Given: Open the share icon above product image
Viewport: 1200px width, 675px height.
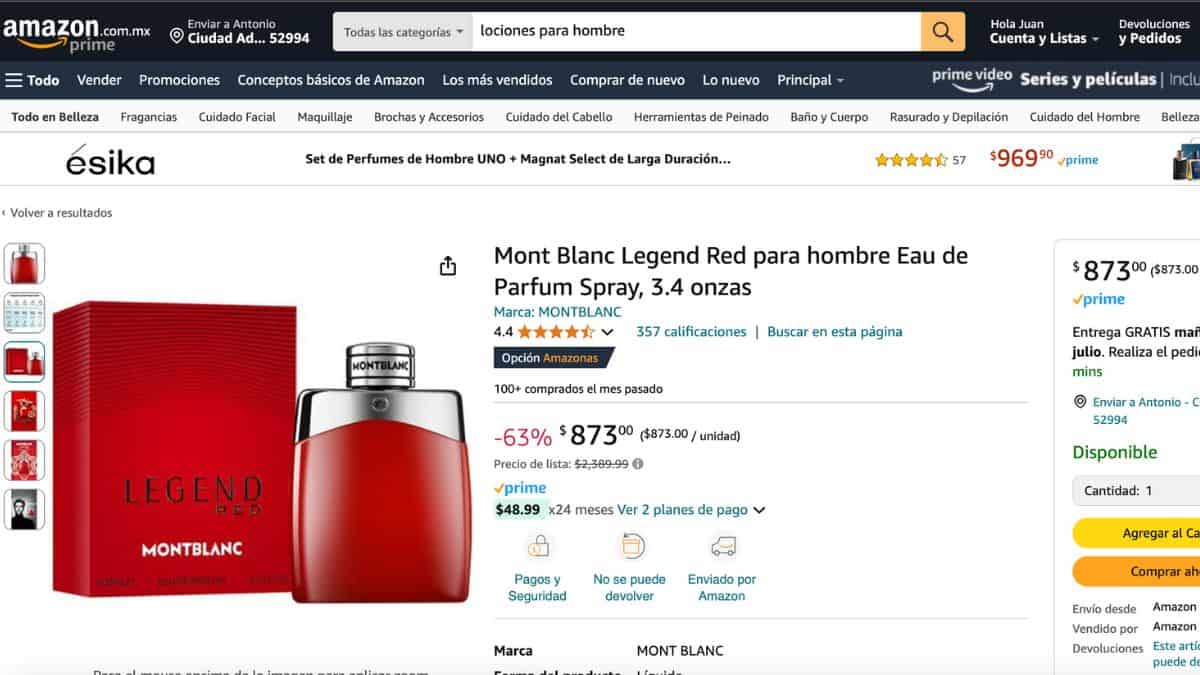Looking at the screenshot, I should 448,265.
